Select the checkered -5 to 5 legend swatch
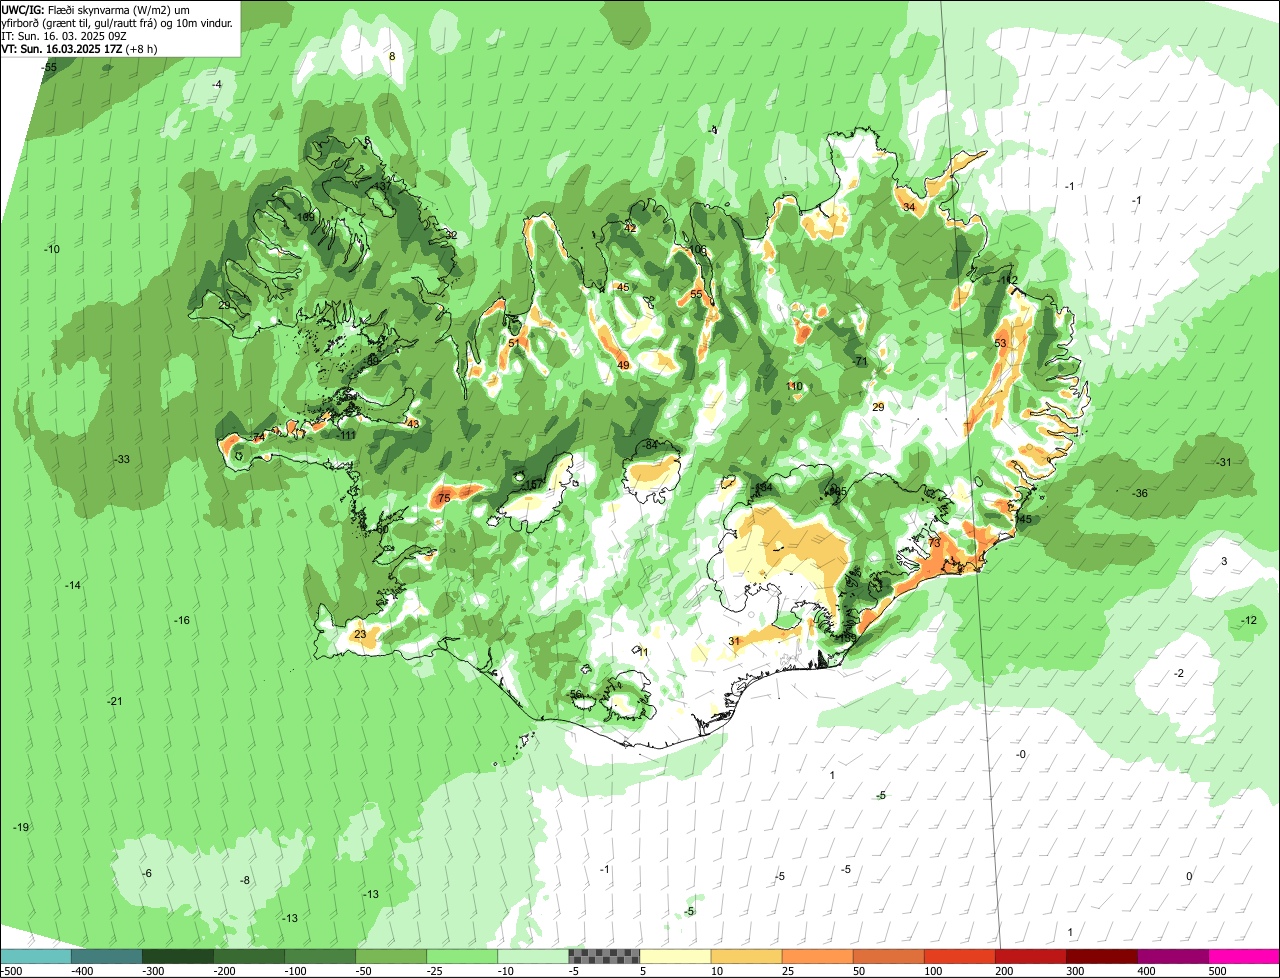Screen dimensions: 1280x978 [603, 956]
